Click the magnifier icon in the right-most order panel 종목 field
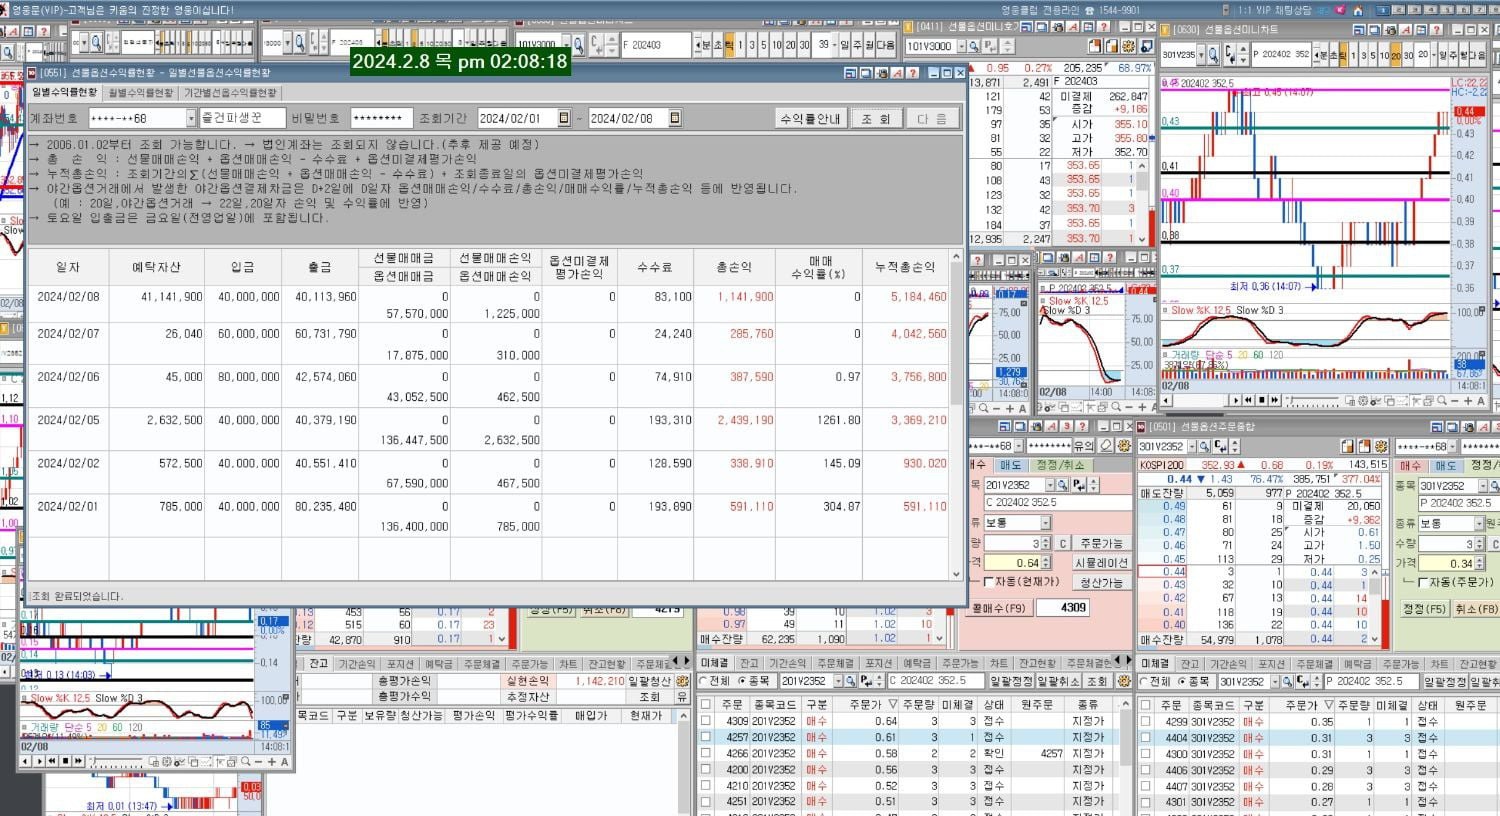 1495,486
